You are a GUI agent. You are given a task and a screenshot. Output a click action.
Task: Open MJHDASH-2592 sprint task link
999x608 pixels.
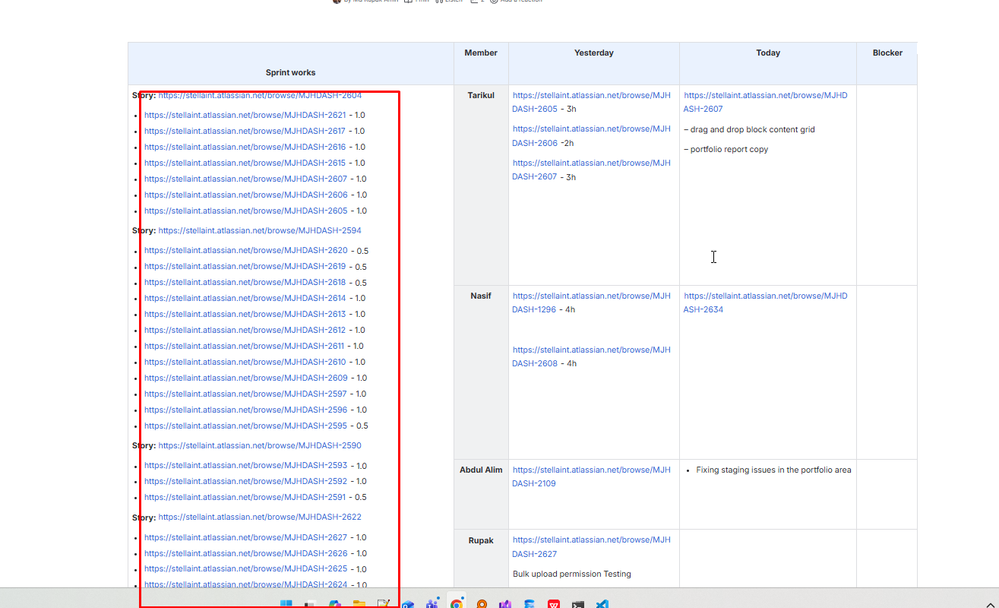click(x=246, y=481)
